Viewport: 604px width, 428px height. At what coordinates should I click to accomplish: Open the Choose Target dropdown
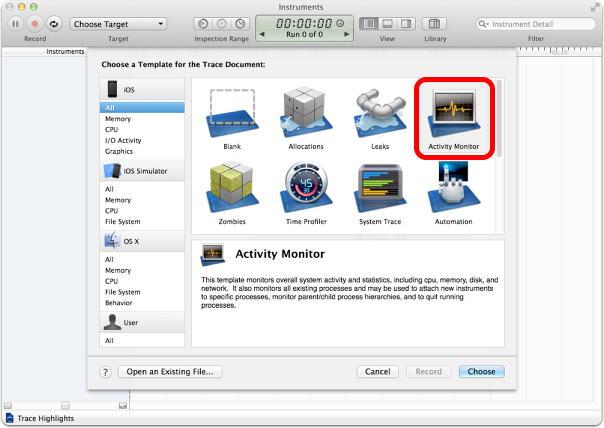(x=119, y=23)
